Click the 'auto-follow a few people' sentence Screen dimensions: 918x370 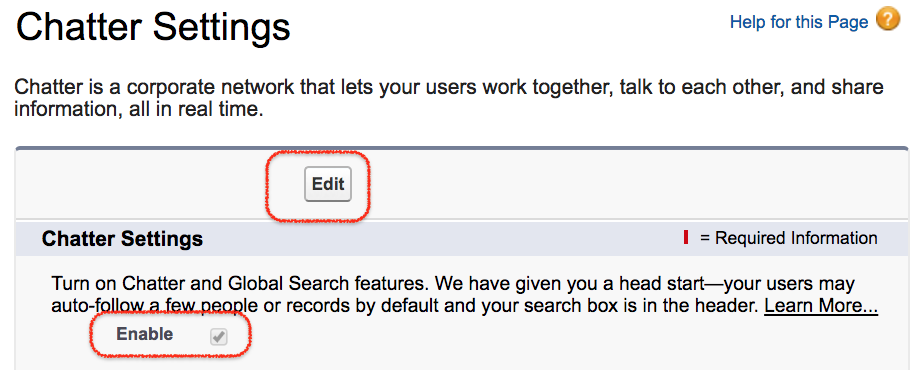[x=406, y=306]
